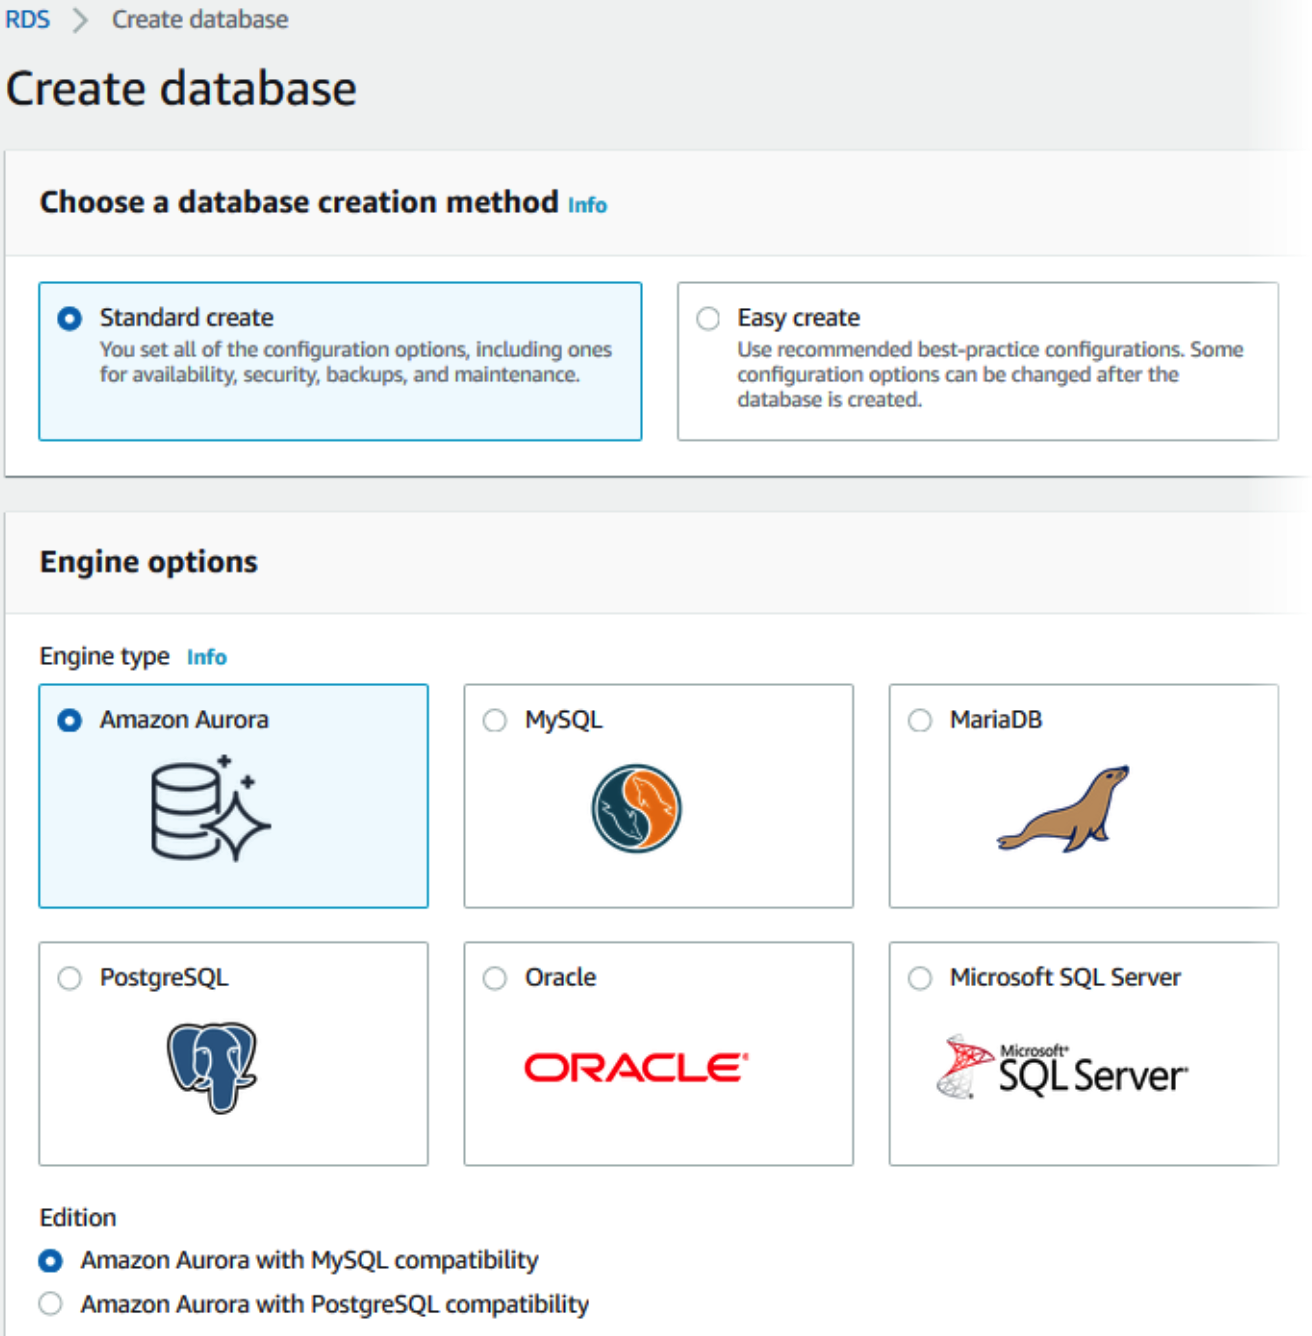
Task: Click the PostgreSQL elephant logo
Action: pos(211,1067)
